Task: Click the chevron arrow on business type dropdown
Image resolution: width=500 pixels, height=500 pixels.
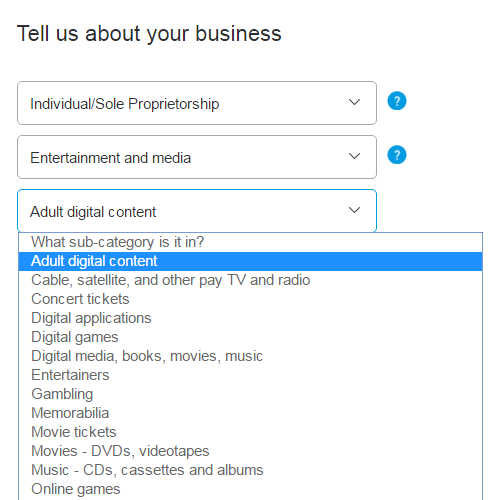Action: click(x=354, y=102)
